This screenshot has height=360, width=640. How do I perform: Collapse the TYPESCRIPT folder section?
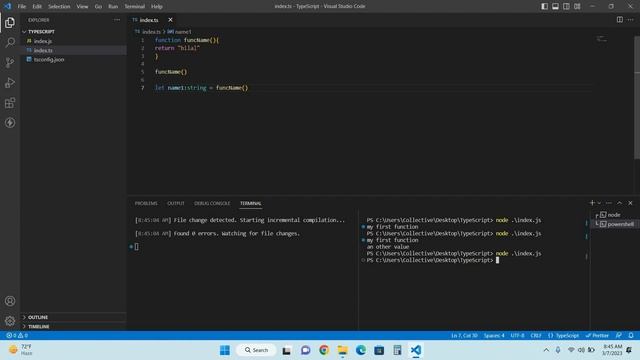pyautogui.click(x=73, y=31)
